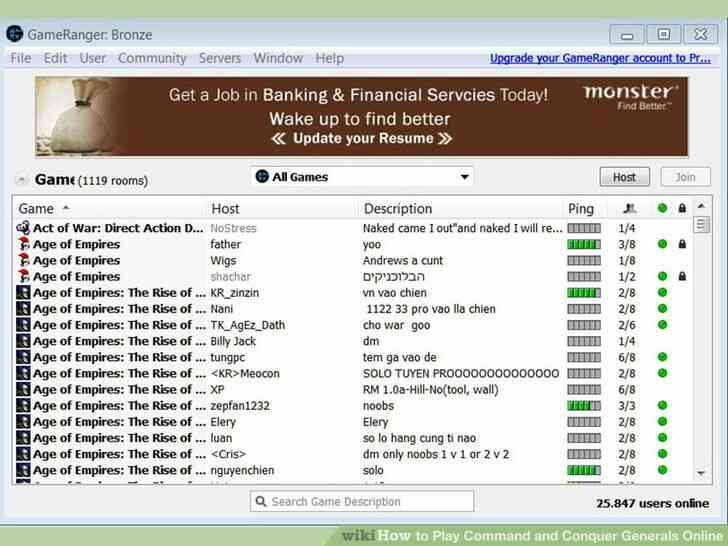Collapse the Games section arrow

click(21, 180)
